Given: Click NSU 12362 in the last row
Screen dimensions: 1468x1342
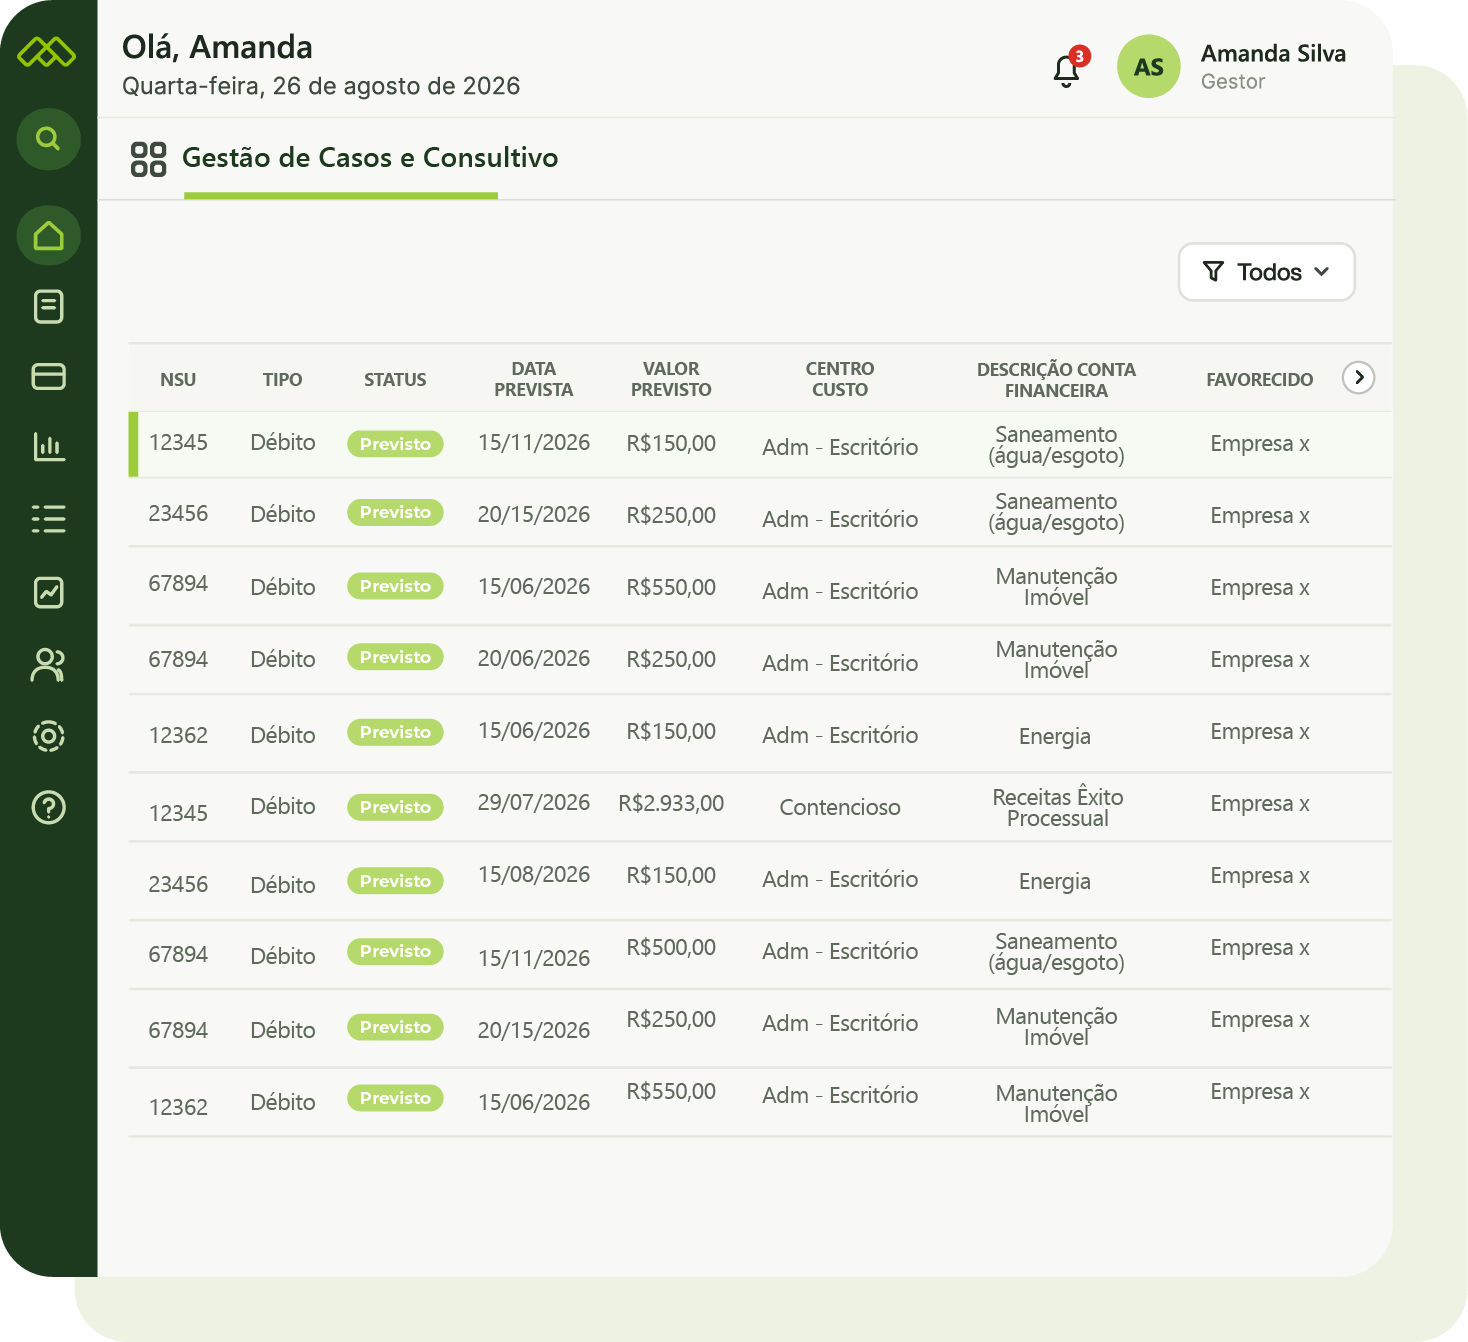Looking at the screenshot, I should click(178, 1107).
